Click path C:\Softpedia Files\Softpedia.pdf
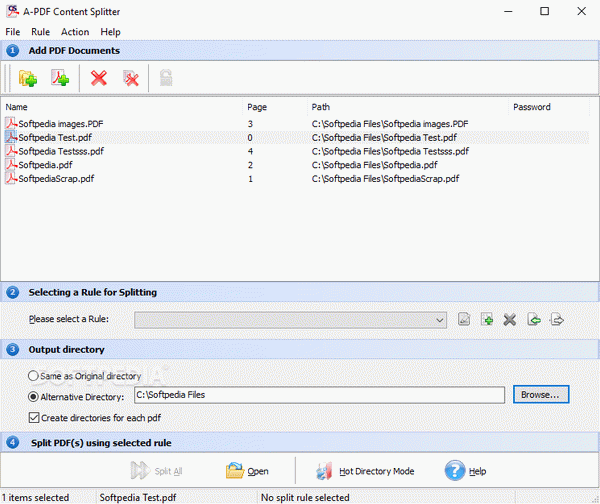Screen dimensions: 600x504 pos(375,165)
